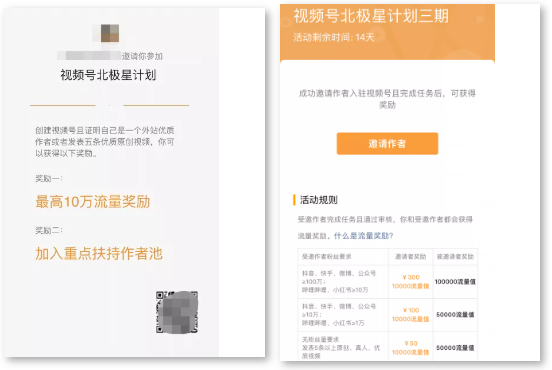This screenshot has height=370, width=552.
Task: Click the blurred avatar at top
Action: click(x=110, y=33)
